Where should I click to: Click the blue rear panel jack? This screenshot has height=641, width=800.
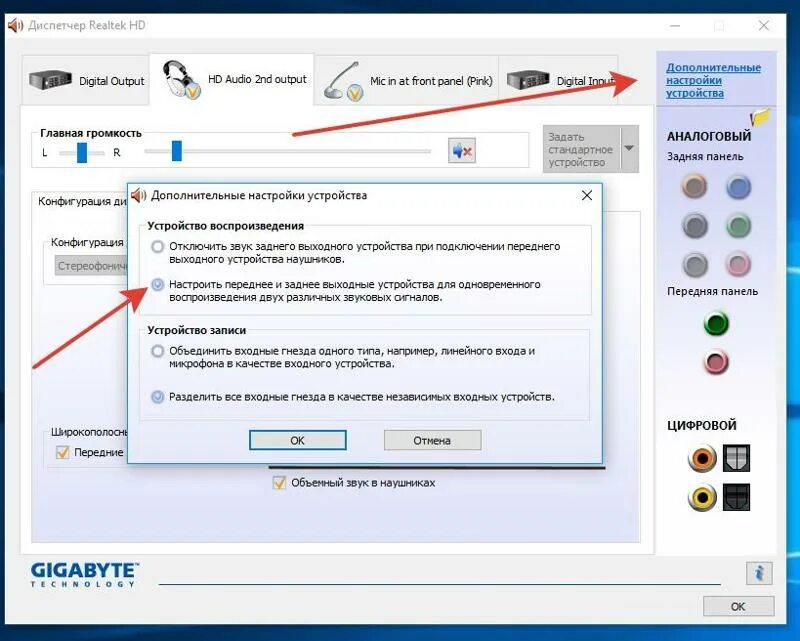tap(738, 186)
